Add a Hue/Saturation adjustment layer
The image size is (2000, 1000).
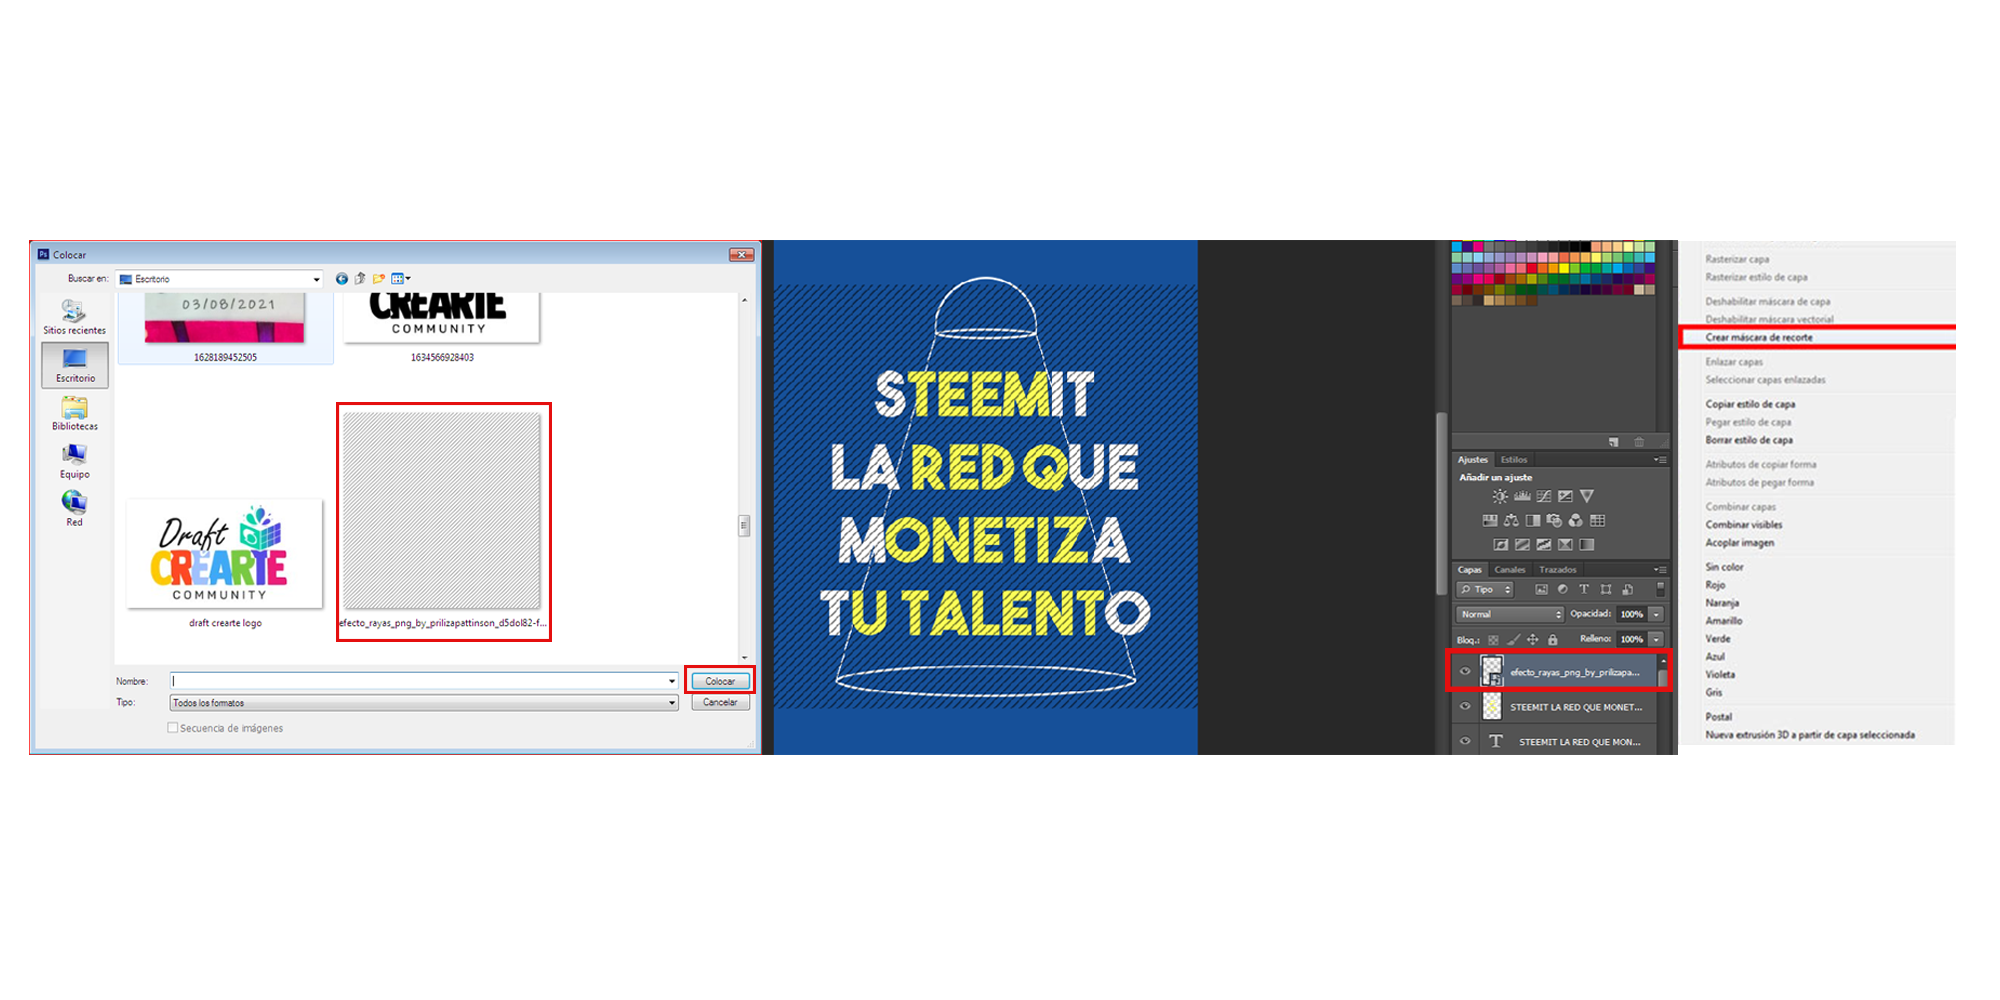point(1490,520)
